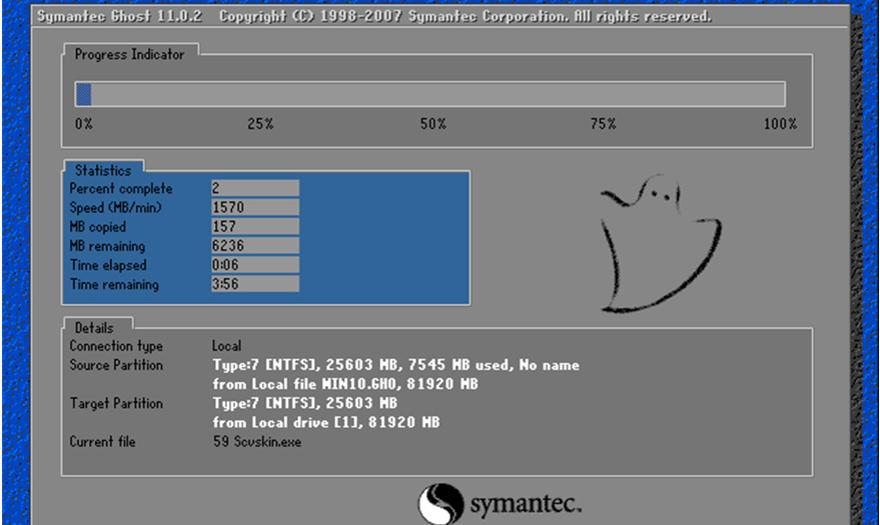Click the MB copied value 157

[x=255, y=226]
